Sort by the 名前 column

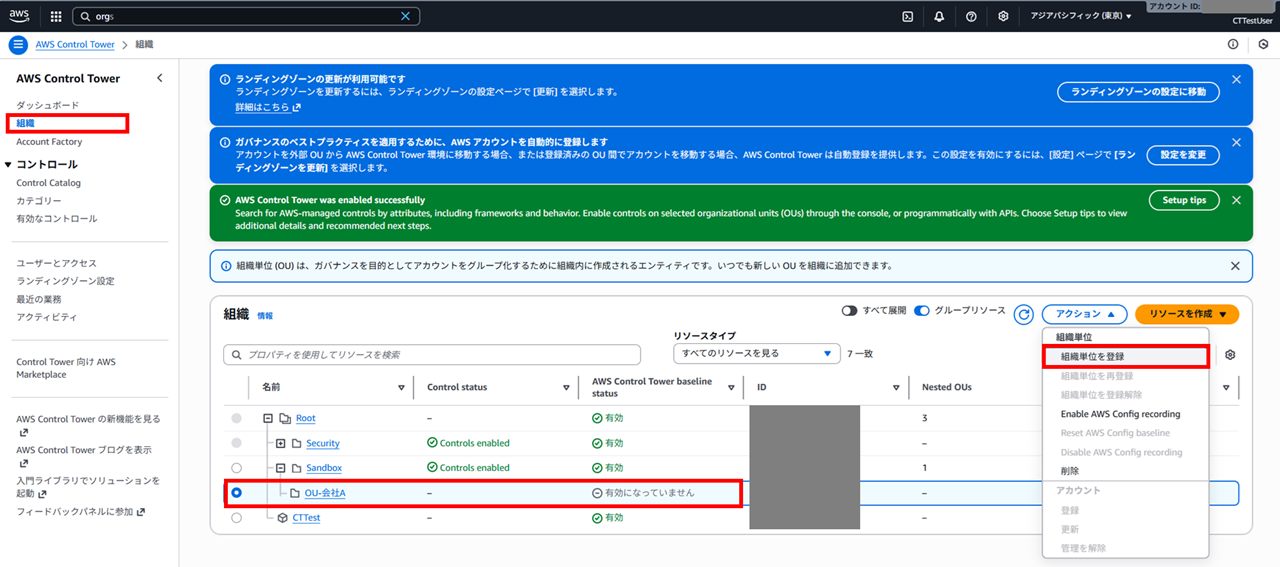point(401,388)
